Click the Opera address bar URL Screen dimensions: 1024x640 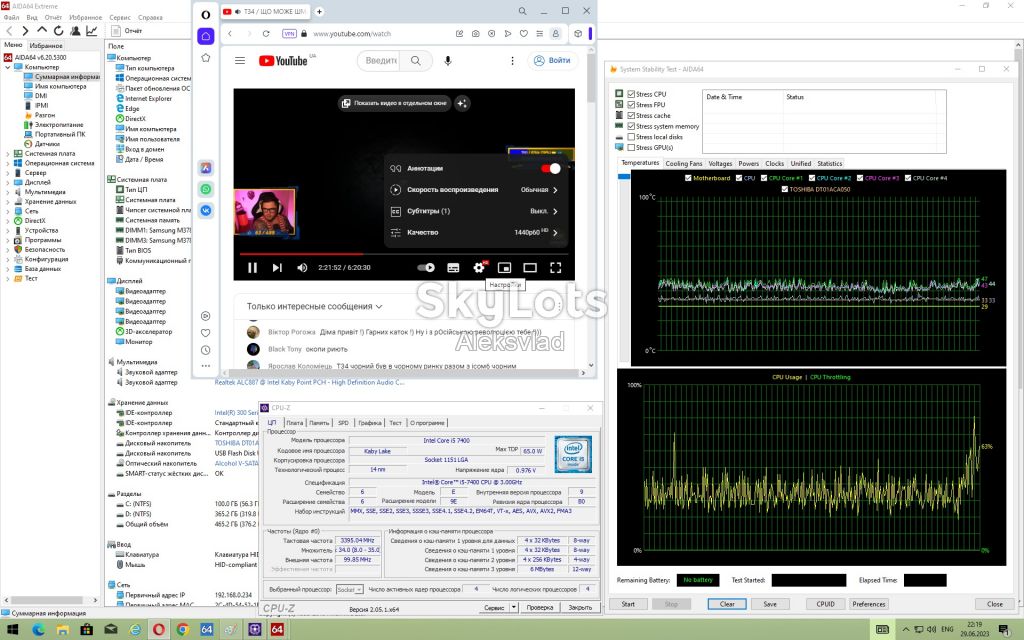[x=352, y=33]
